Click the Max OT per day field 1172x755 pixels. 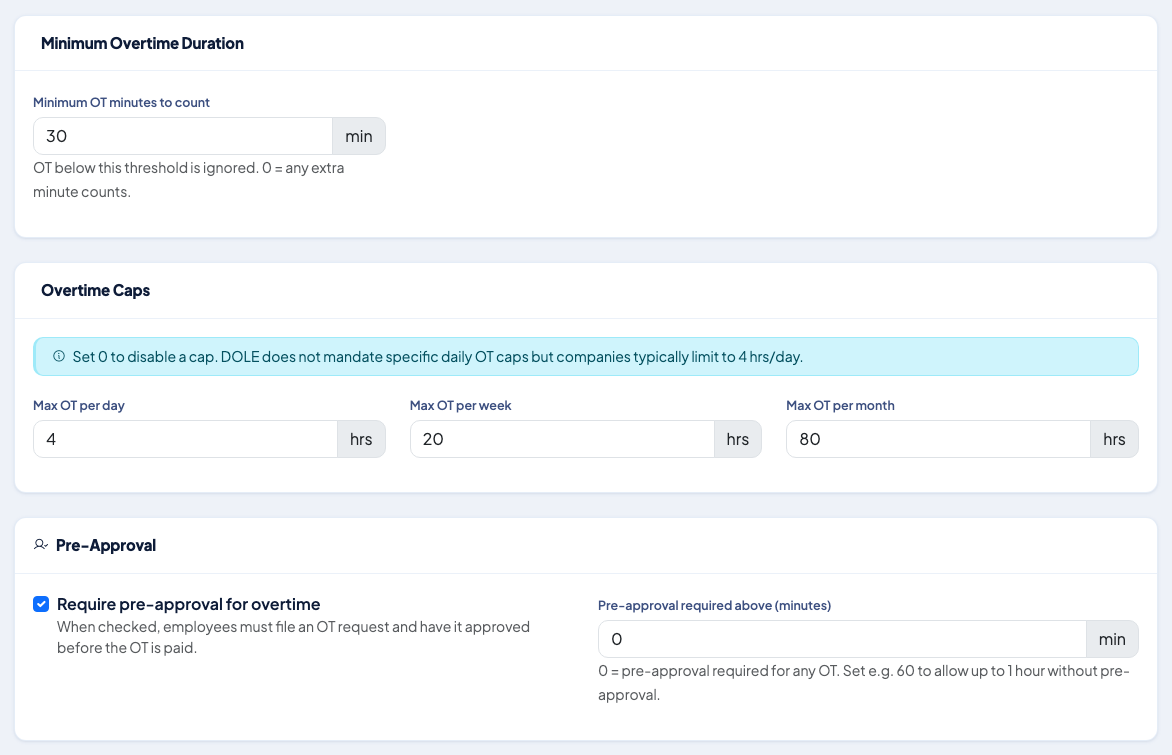[185, 439]
